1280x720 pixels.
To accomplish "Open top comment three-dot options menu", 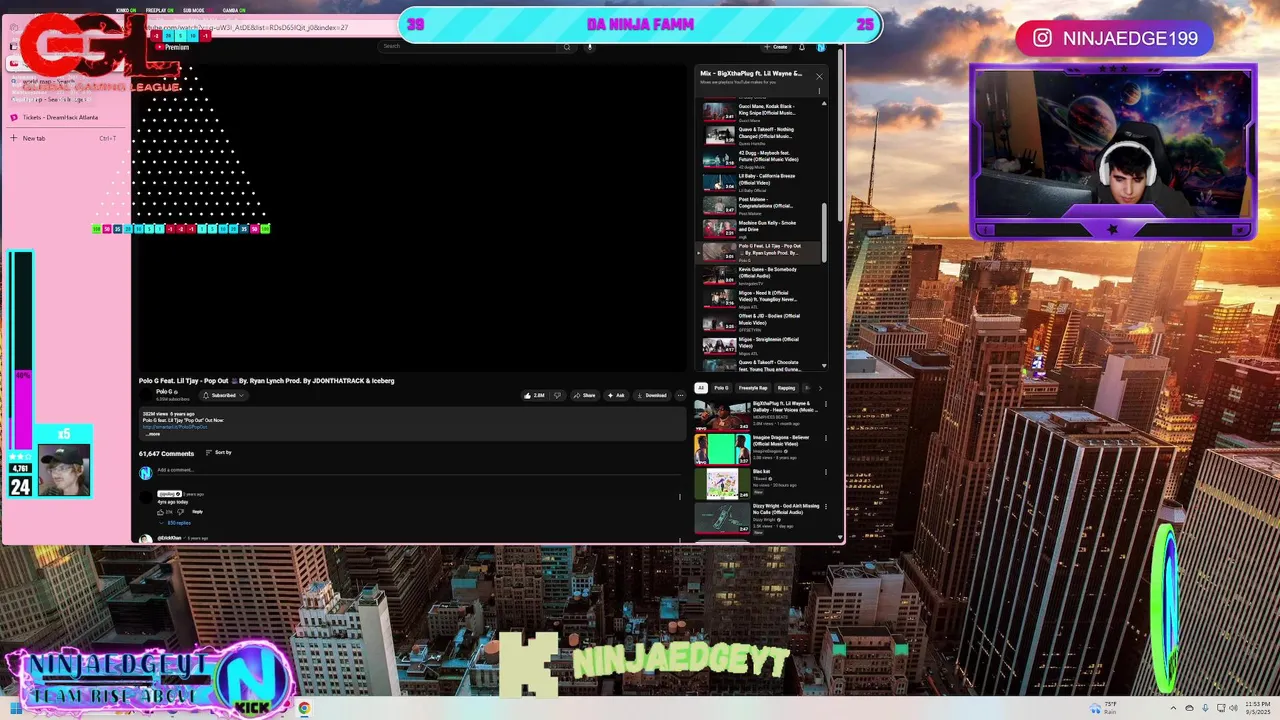I will click(680, 497).
